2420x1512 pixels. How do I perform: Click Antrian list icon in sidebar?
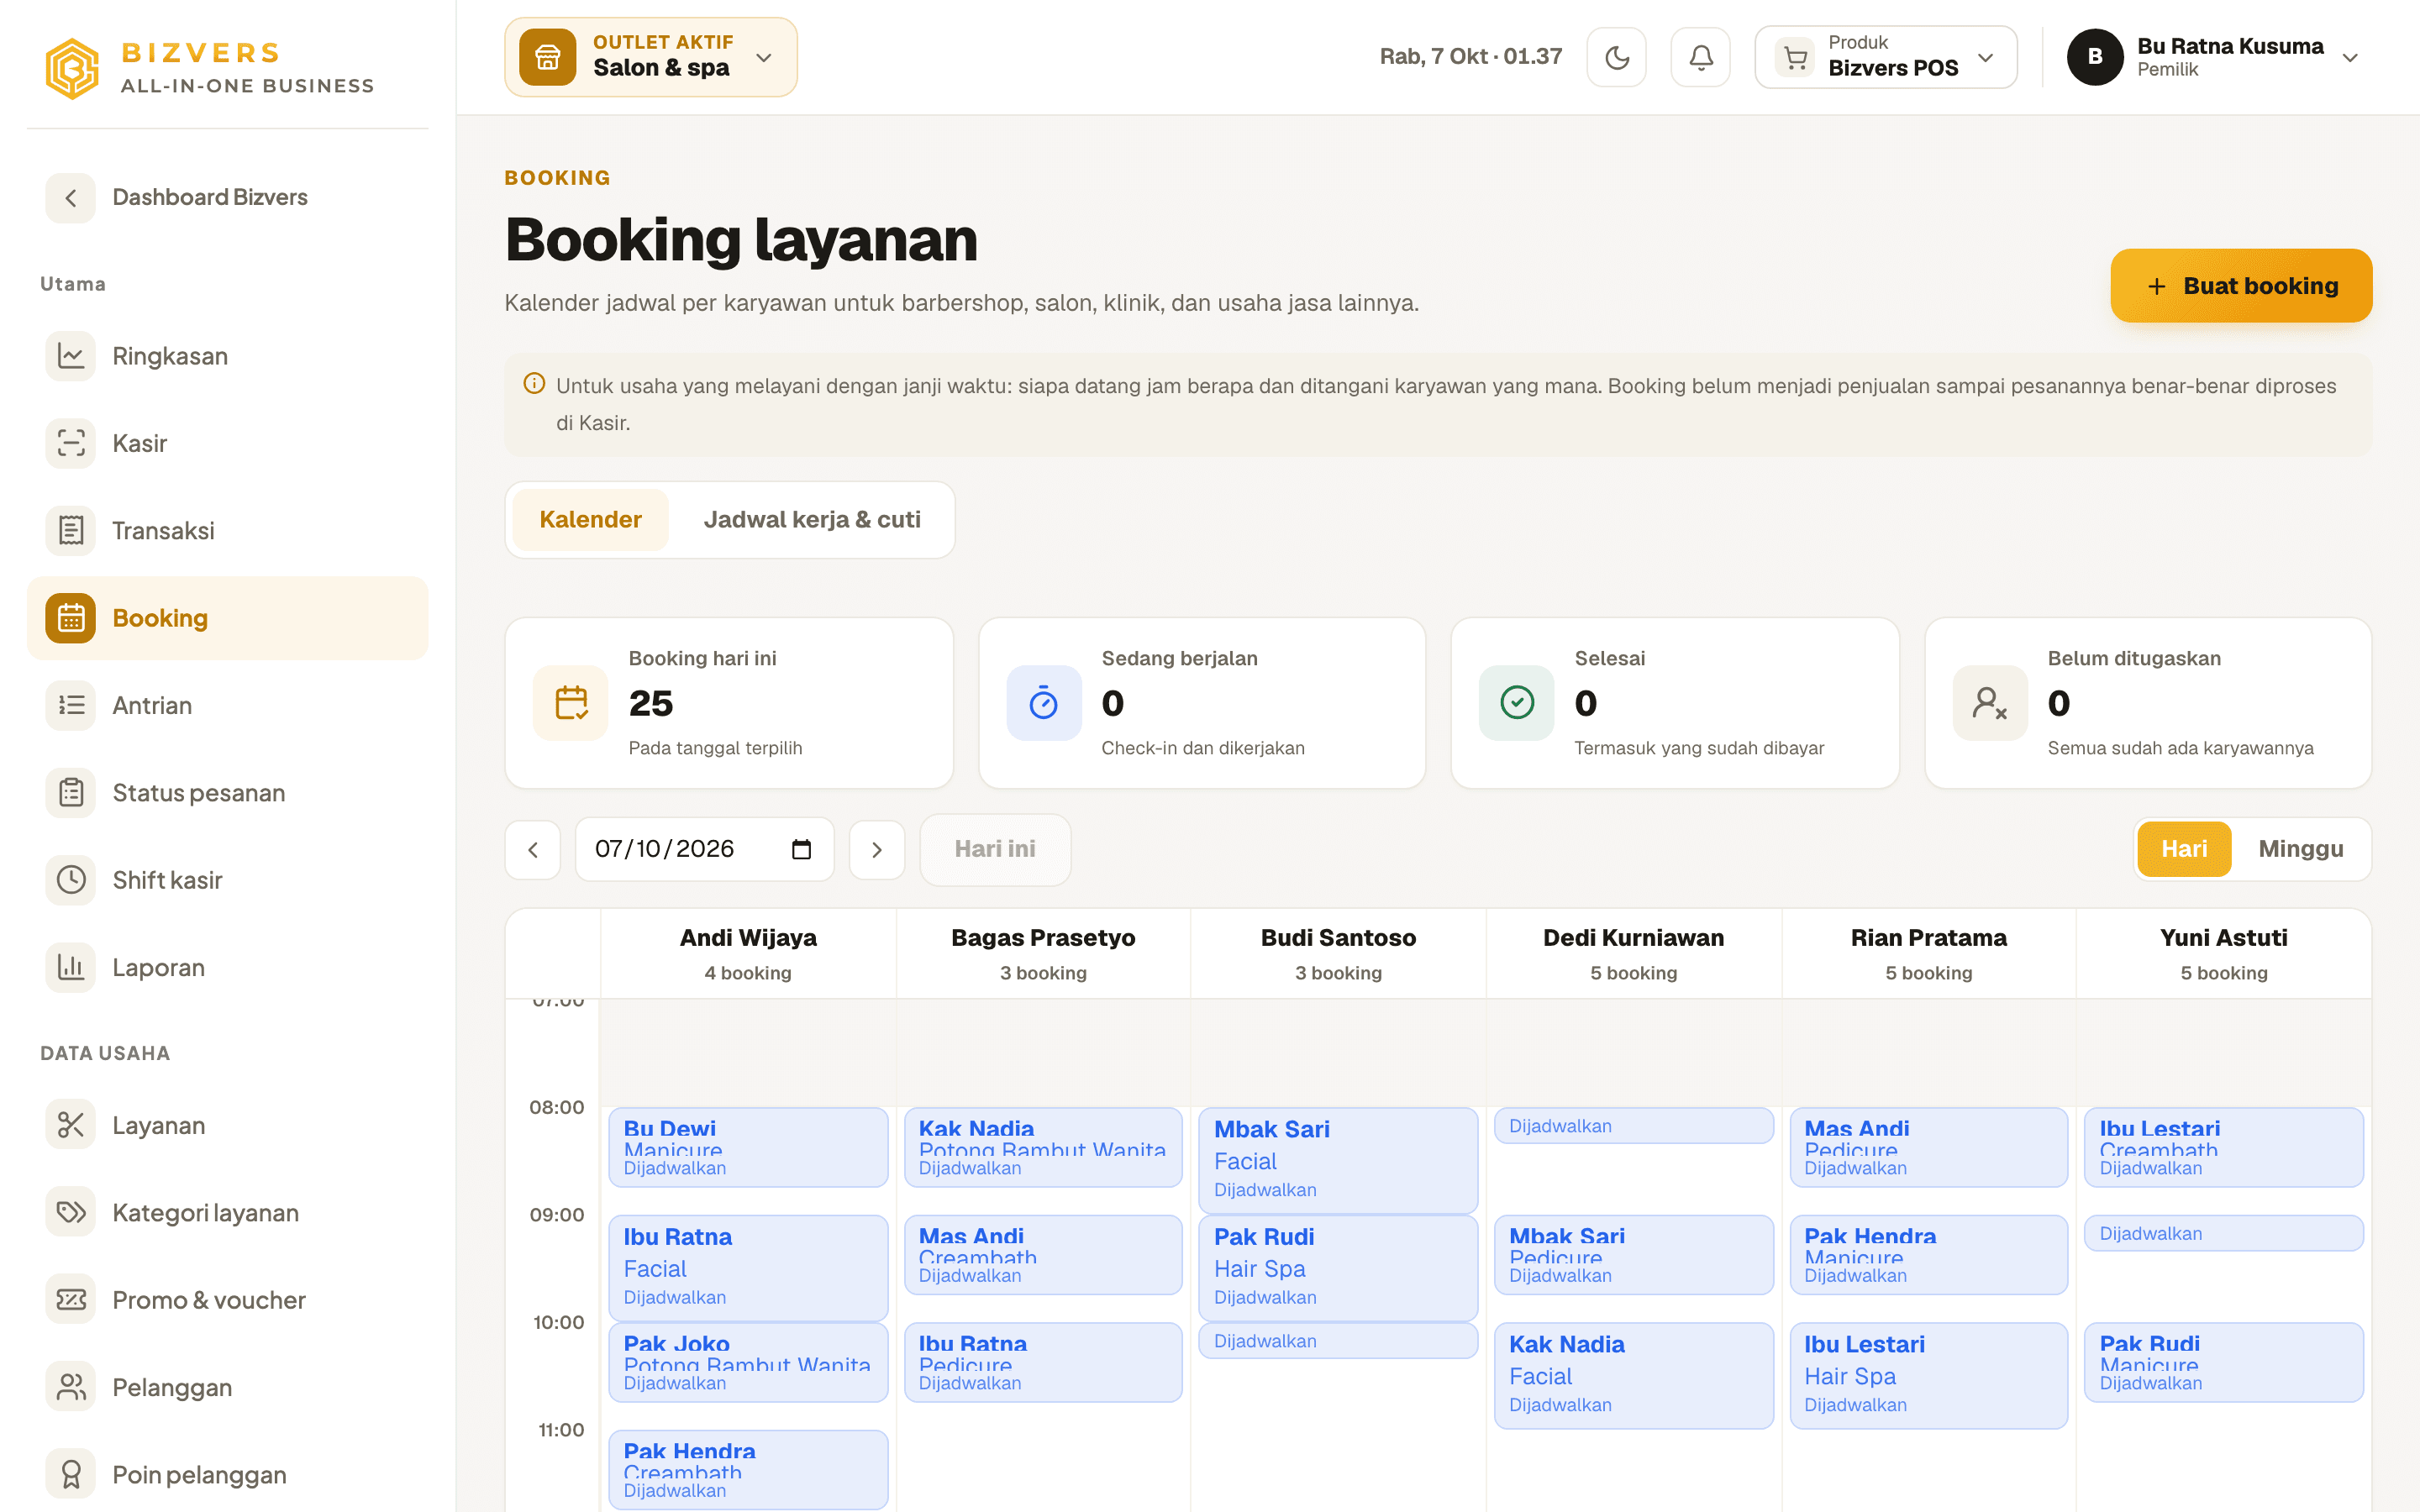click(x=71, y=705)
